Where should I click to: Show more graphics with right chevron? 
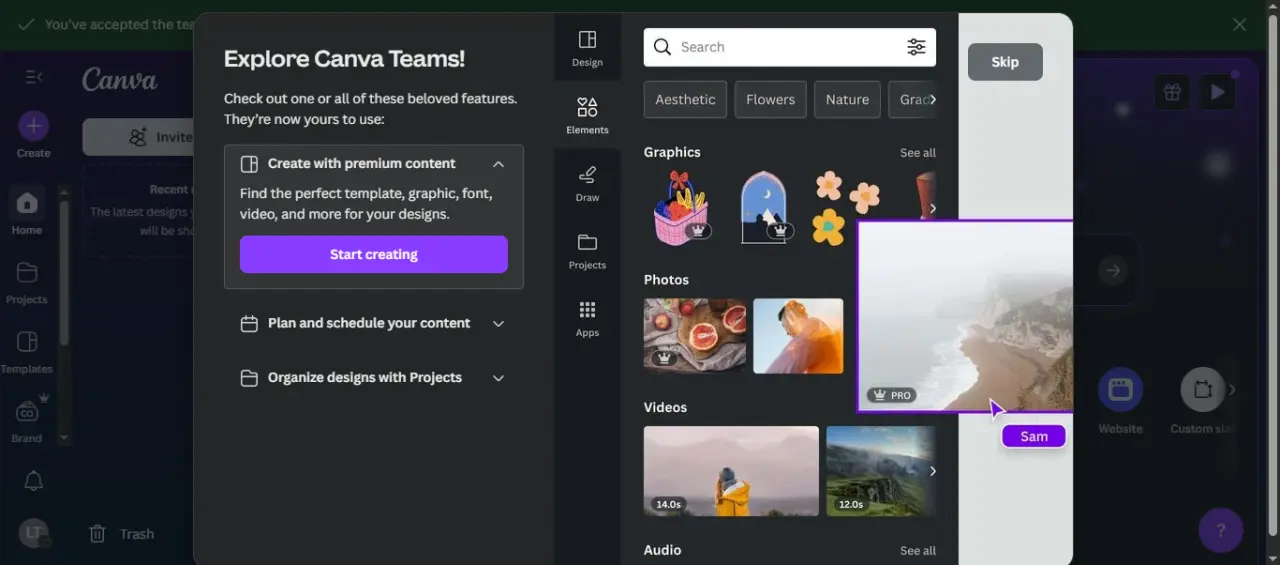(x=932, y=208)
